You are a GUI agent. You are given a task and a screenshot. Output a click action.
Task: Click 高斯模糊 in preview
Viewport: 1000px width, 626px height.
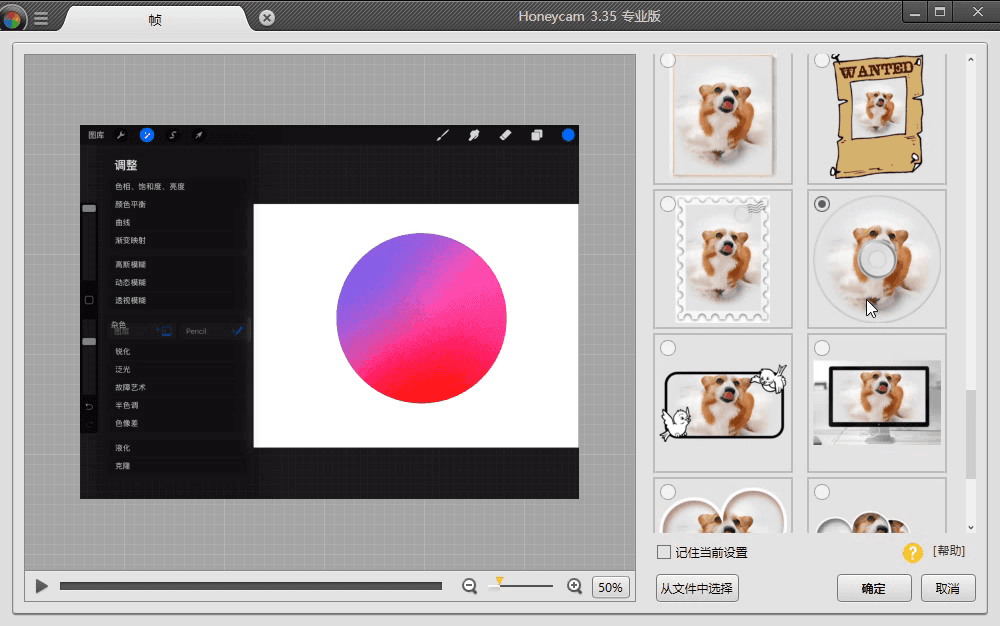coord(130,265)
